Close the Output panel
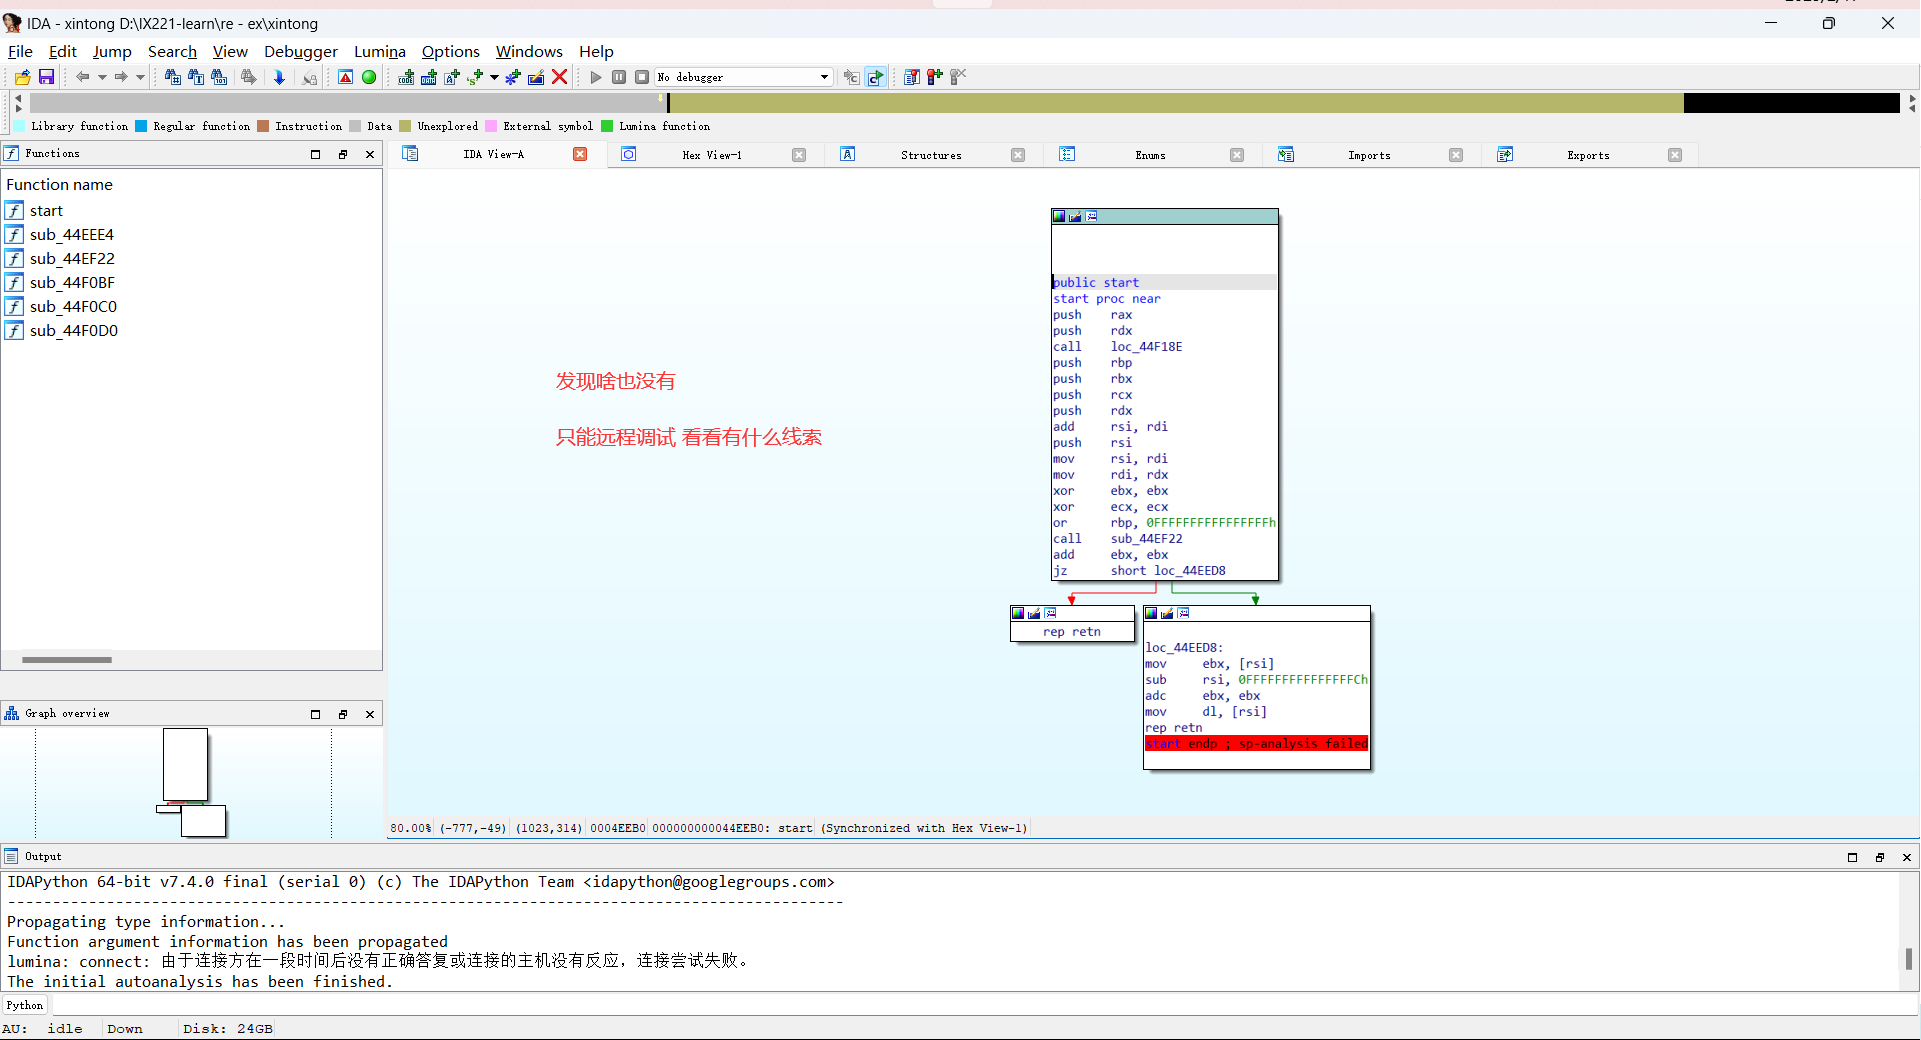Screen dimensions: 1921x1040 [1907, 857]
